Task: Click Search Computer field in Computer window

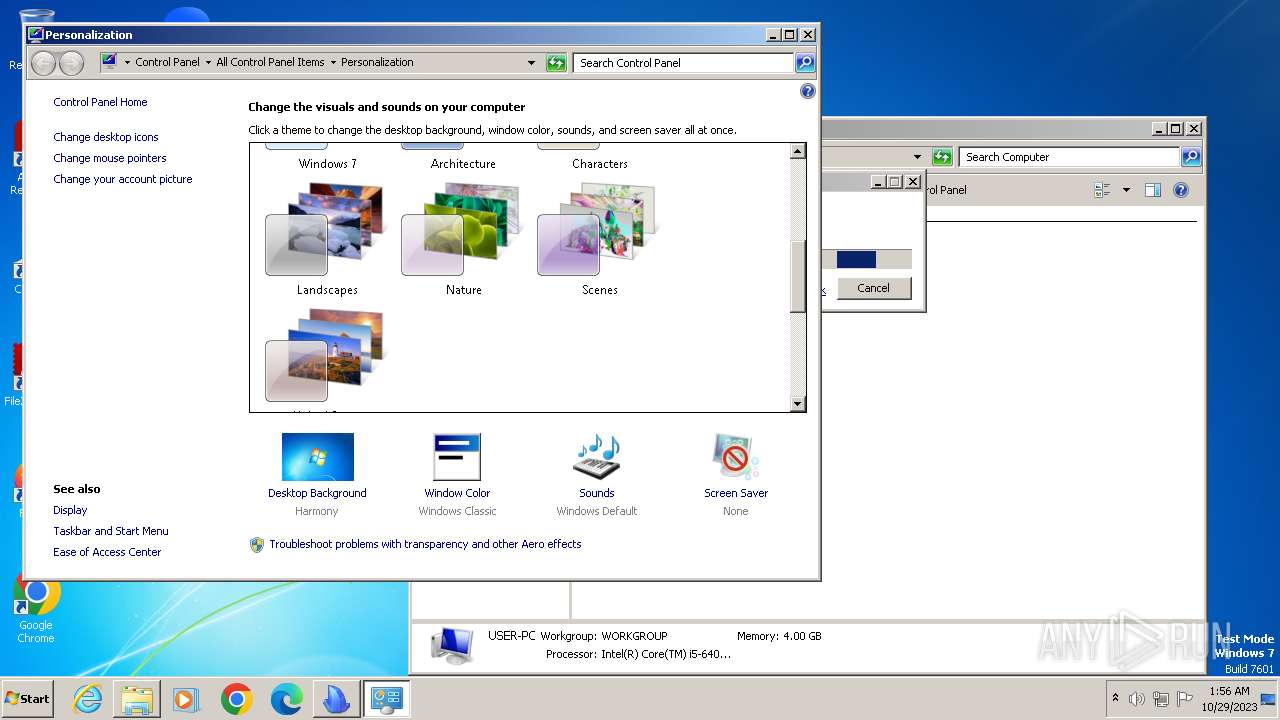Action: click(x=1069, y=157)
